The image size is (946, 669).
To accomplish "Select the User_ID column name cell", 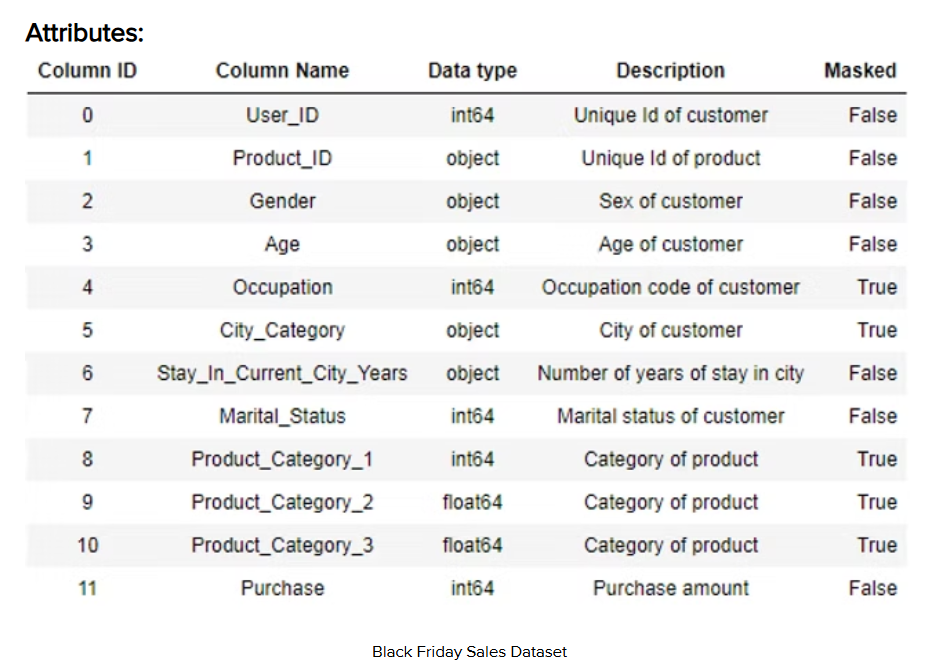I will [x=282, y=115].
